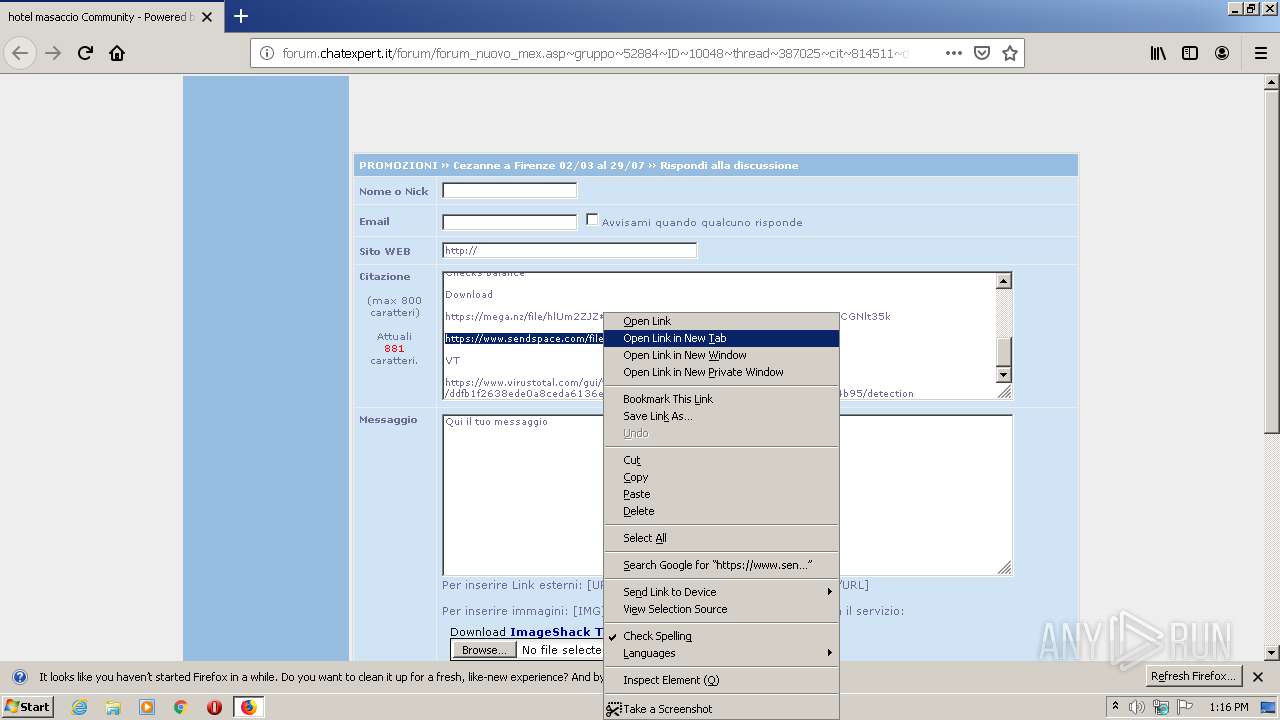Click the volume speaker tray icon
1280x720 pixels.
pyautogui.click(x=1137, y=707)
